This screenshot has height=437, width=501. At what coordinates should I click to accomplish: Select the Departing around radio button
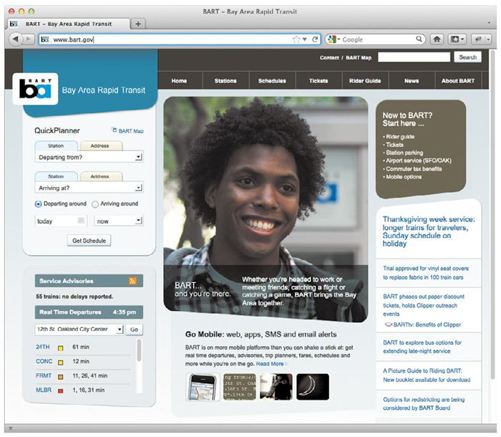tap(38, 204)
